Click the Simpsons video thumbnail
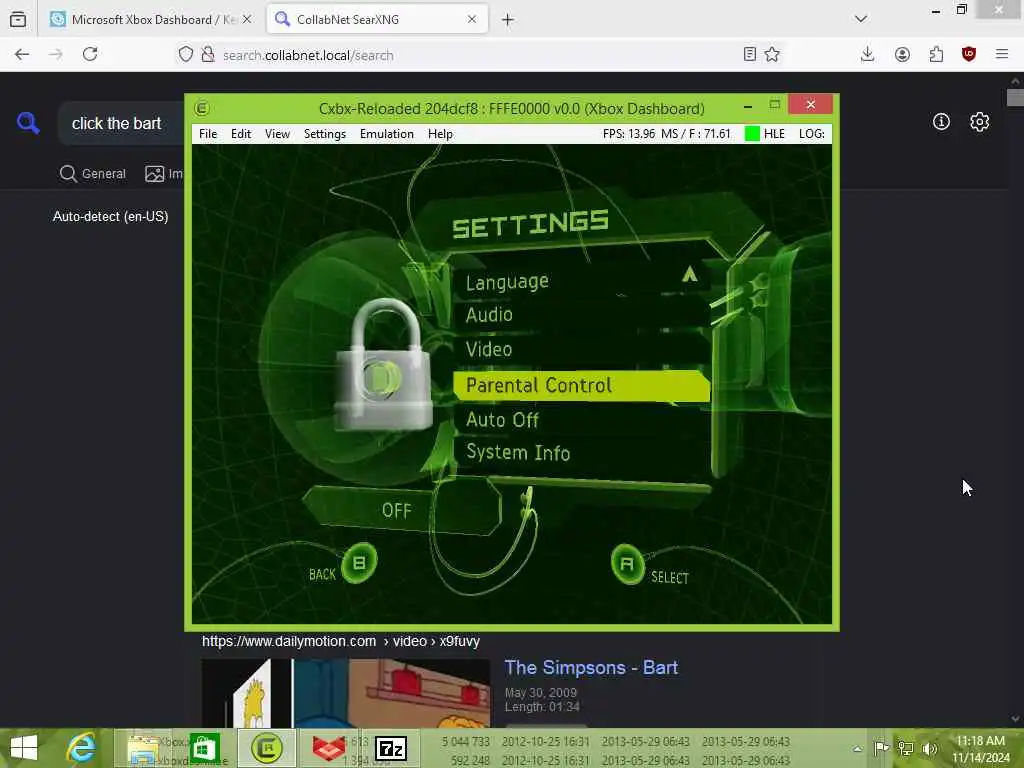 [345, 693]
